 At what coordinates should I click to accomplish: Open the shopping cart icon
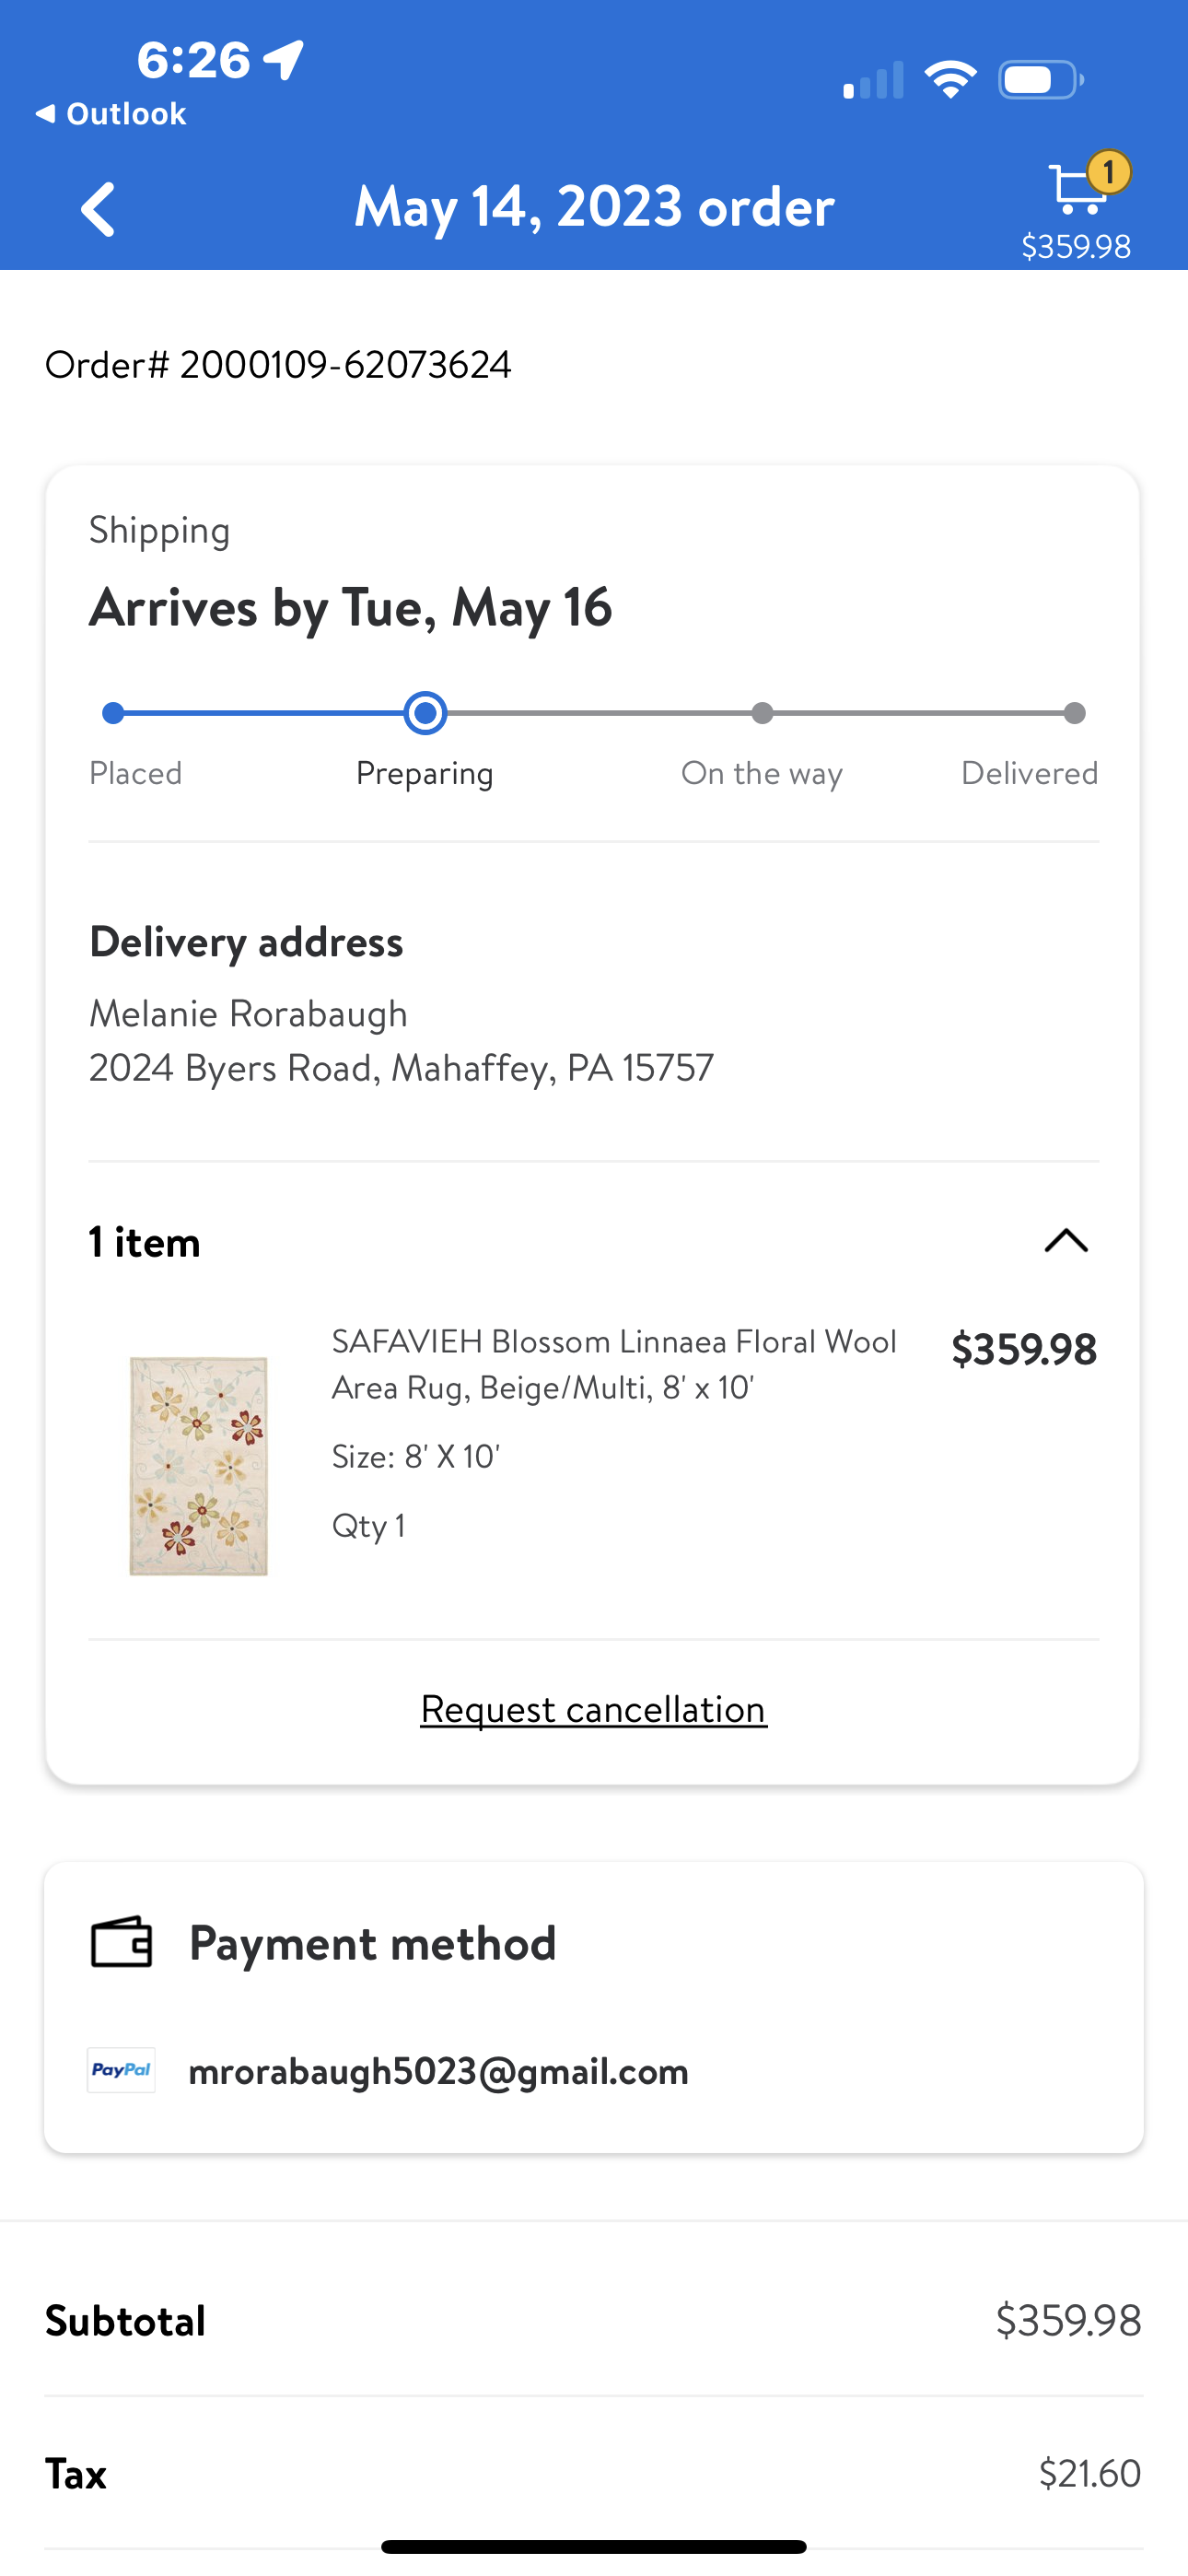1078,189
